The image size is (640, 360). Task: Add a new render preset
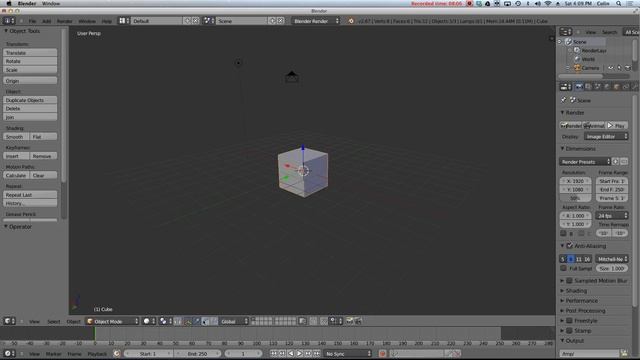pyautogui.click(x=616, y=162)
